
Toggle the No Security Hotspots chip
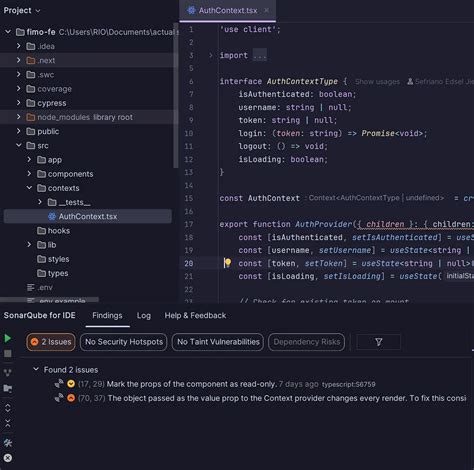[124, 342]
